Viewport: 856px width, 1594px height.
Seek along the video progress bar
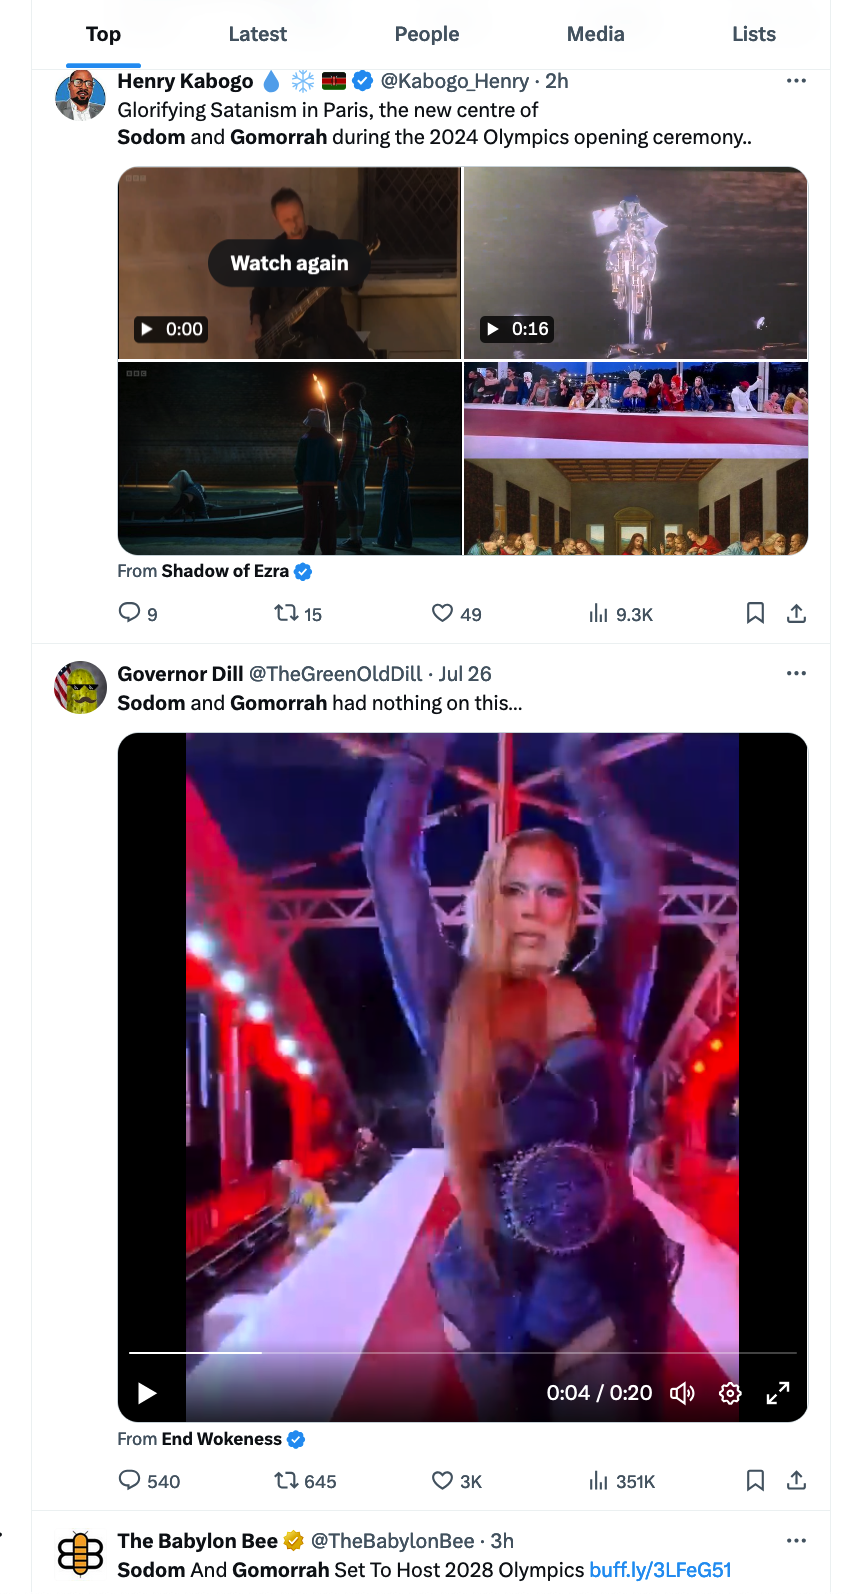coord(462,1353)
